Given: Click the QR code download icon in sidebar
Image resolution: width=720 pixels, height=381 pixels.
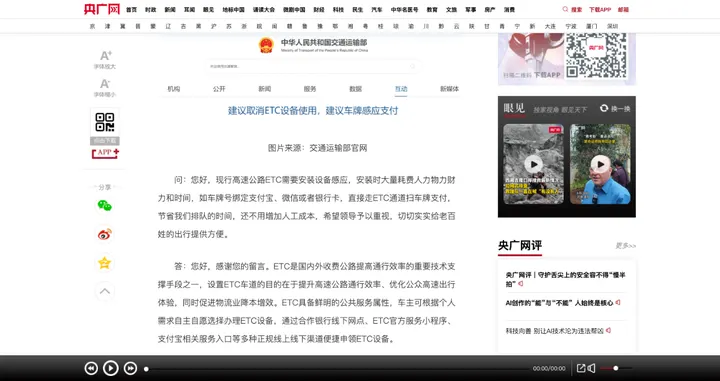Looking at the screenshot, I should tap(105, 123).
